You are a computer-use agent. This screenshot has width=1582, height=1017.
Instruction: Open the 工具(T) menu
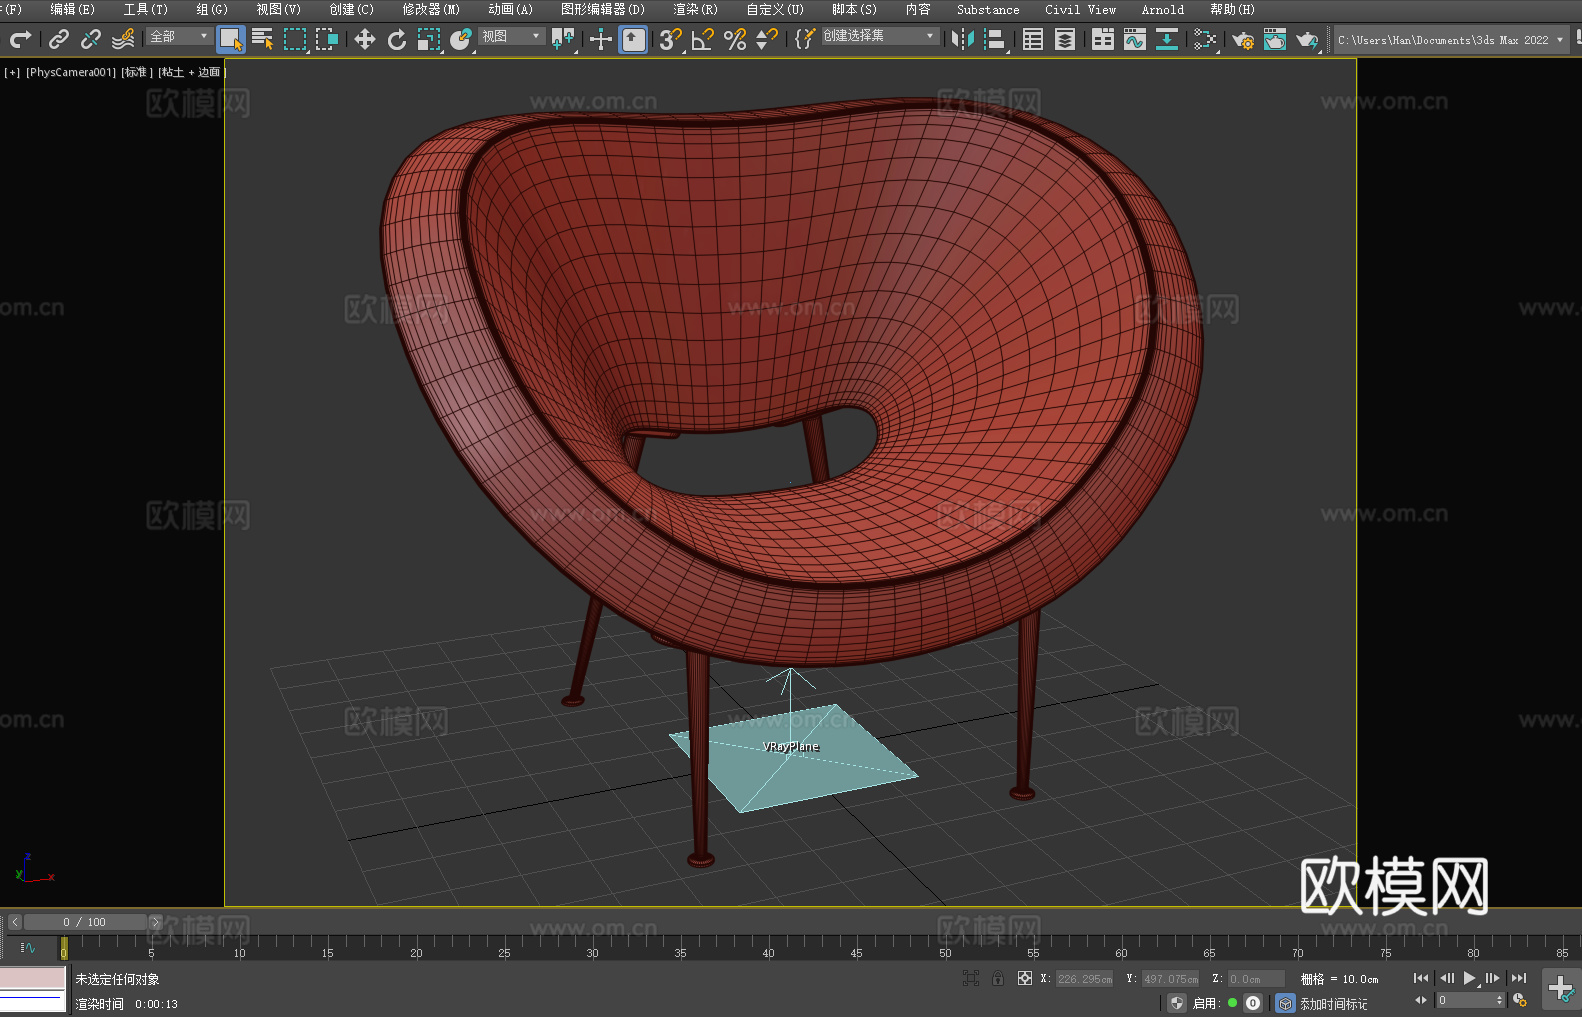[146, 9]
